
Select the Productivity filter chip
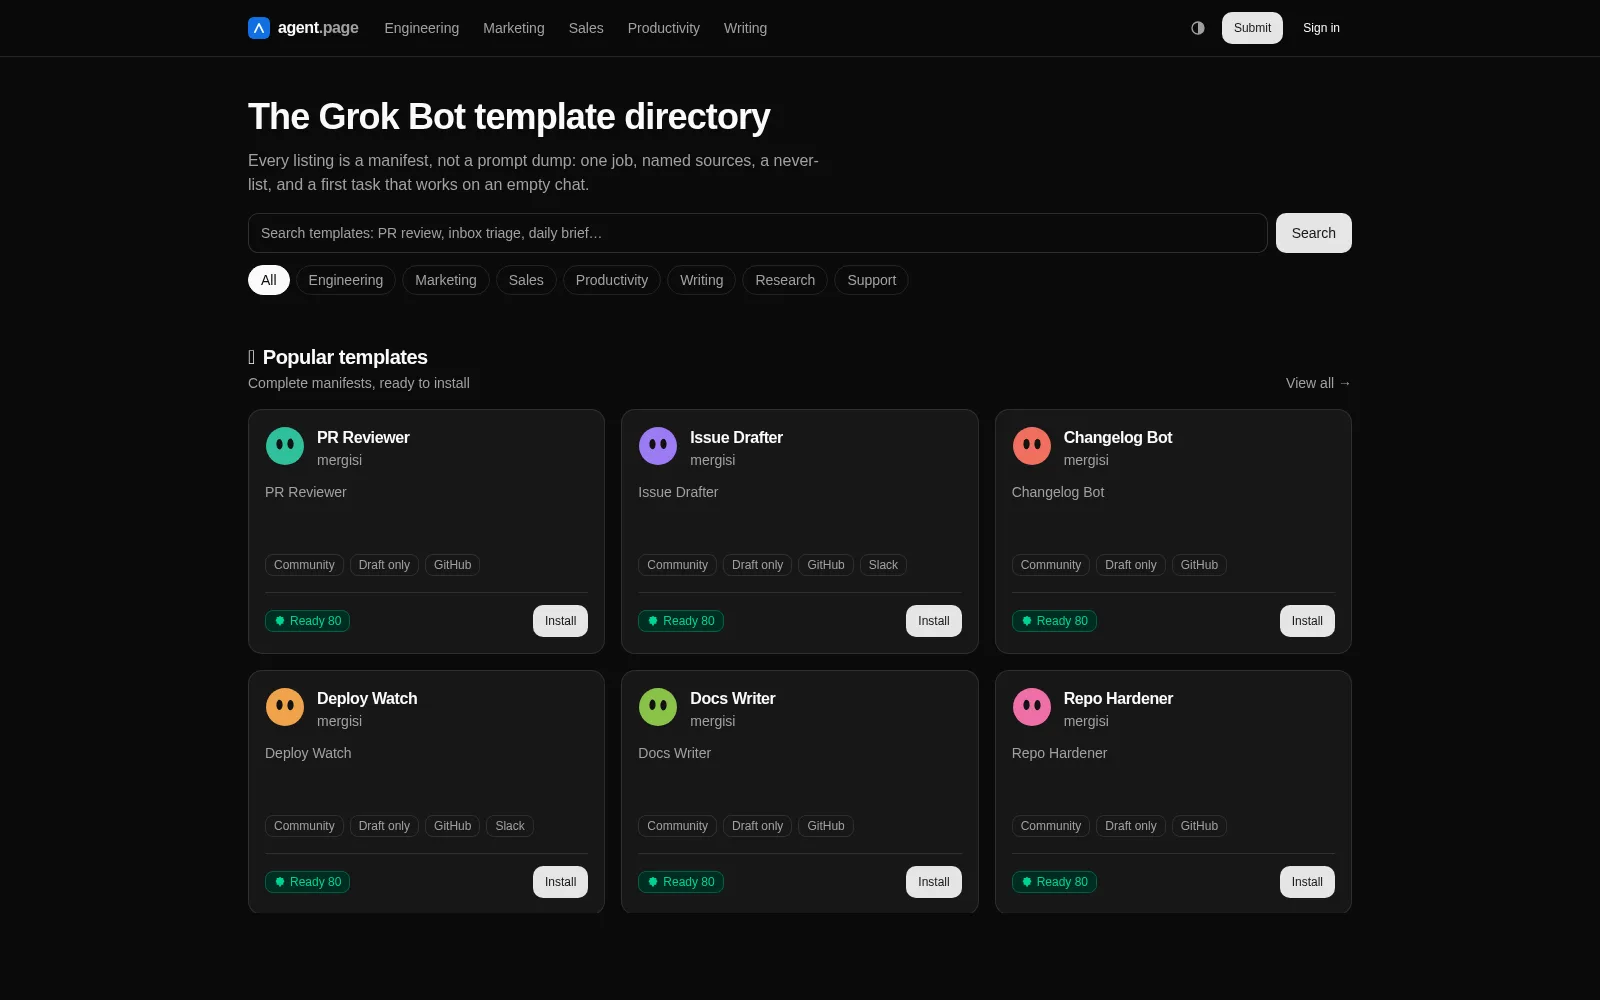[x=612, y=280]
